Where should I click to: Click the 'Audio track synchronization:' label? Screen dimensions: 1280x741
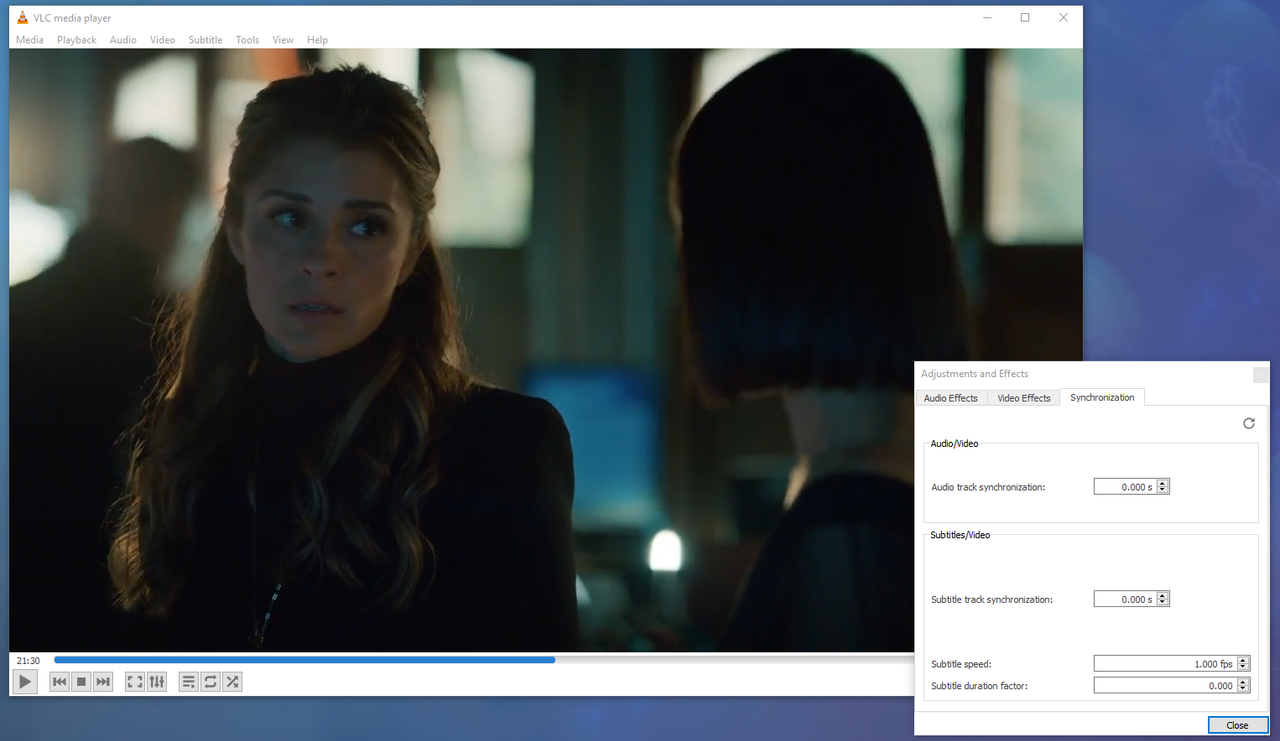988,487
